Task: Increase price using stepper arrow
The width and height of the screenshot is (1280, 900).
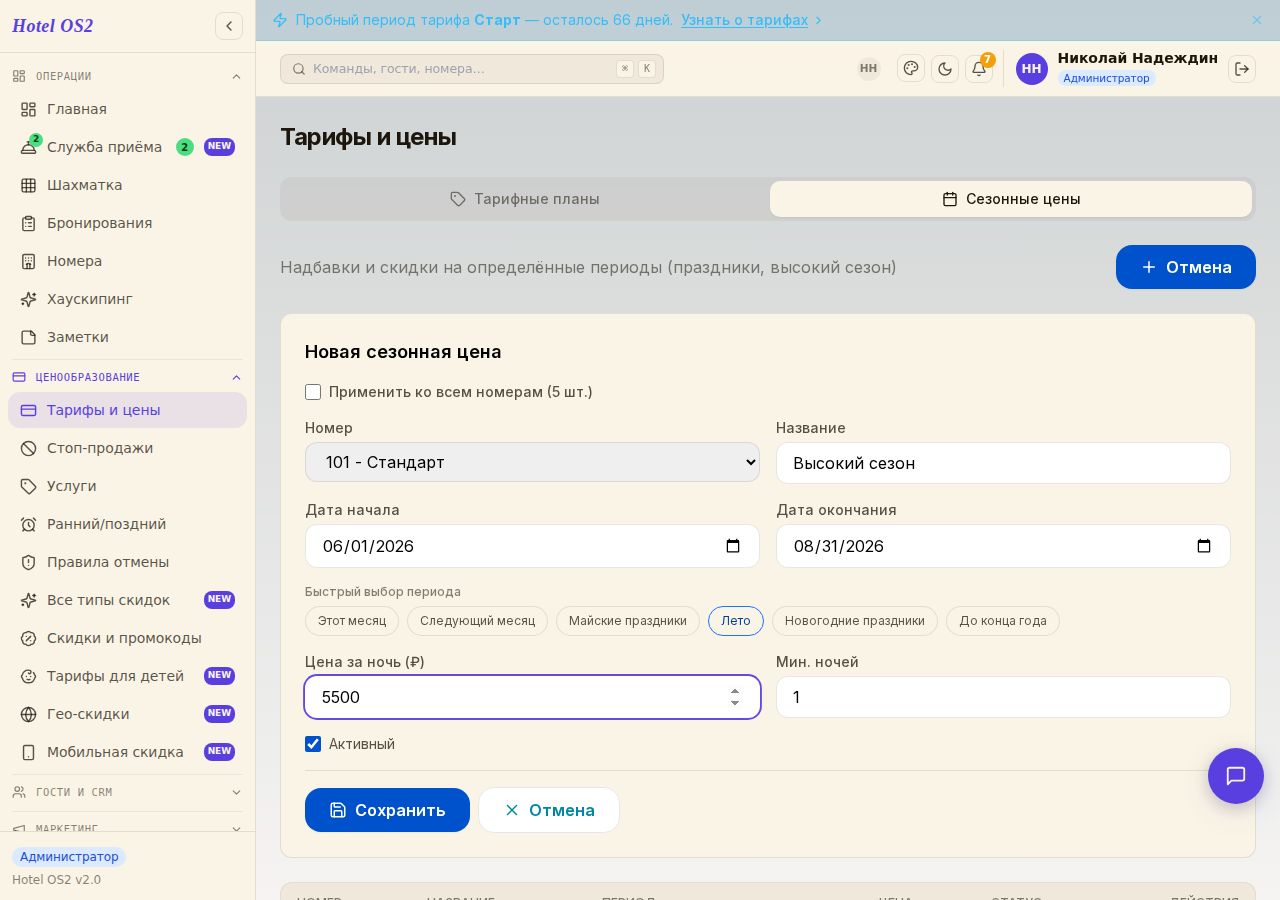Action: (x=735, y=690)
